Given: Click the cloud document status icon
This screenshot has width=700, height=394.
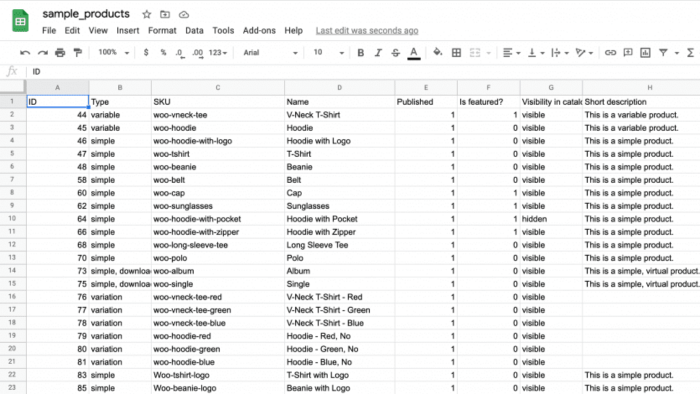Looking at the screenshot, I should tap(183, 14).
